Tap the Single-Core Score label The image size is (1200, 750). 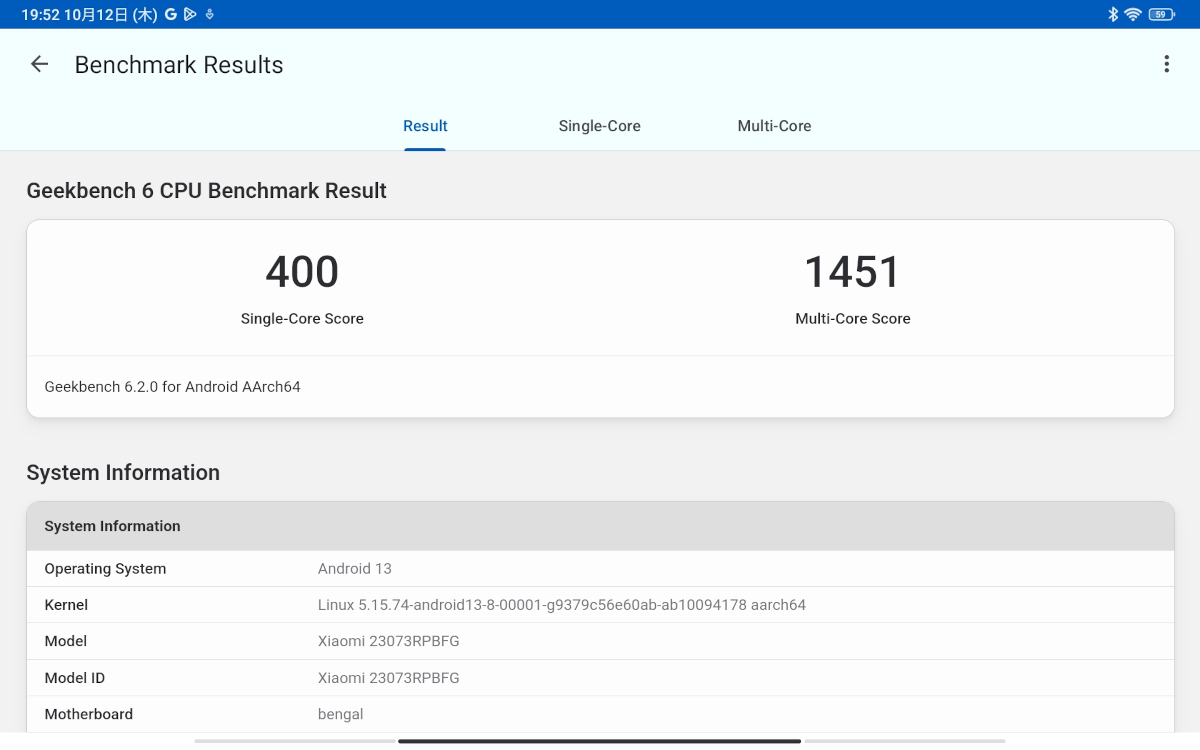coord(302,319)
